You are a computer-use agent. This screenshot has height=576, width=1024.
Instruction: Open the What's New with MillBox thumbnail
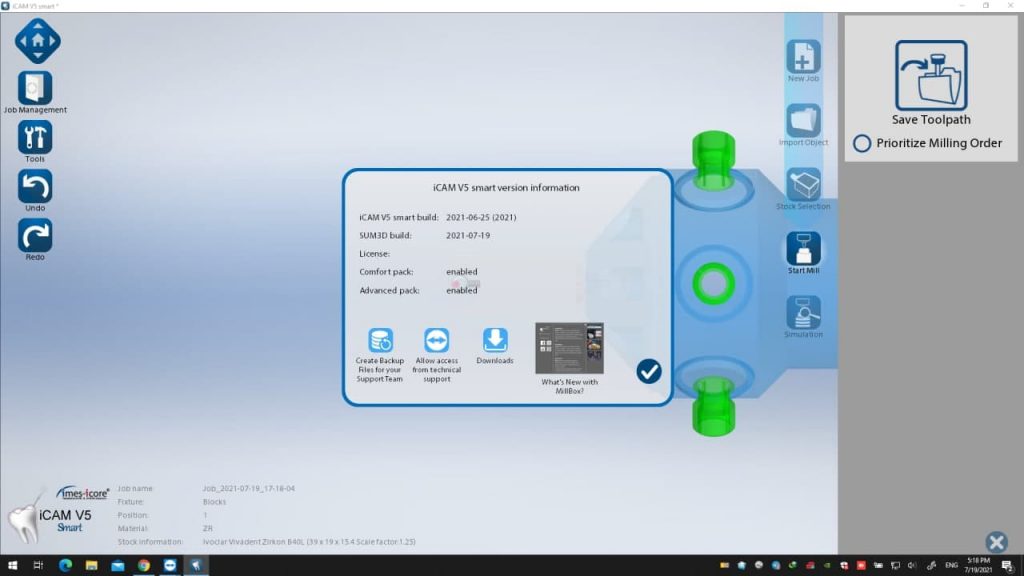[569, 348]
